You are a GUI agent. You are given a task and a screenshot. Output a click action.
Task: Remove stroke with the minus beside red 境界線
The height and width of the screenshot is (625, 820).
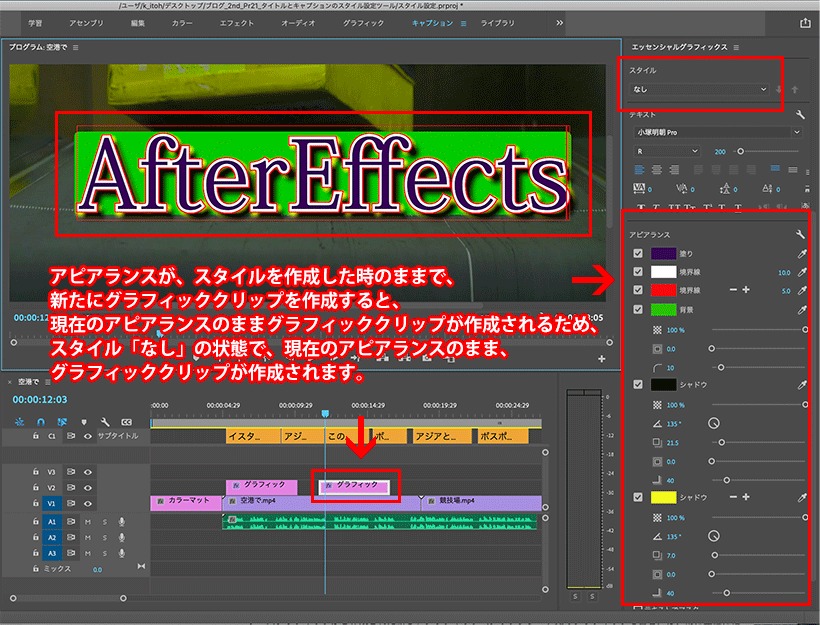pyautogui.click(x=733, y=290)
